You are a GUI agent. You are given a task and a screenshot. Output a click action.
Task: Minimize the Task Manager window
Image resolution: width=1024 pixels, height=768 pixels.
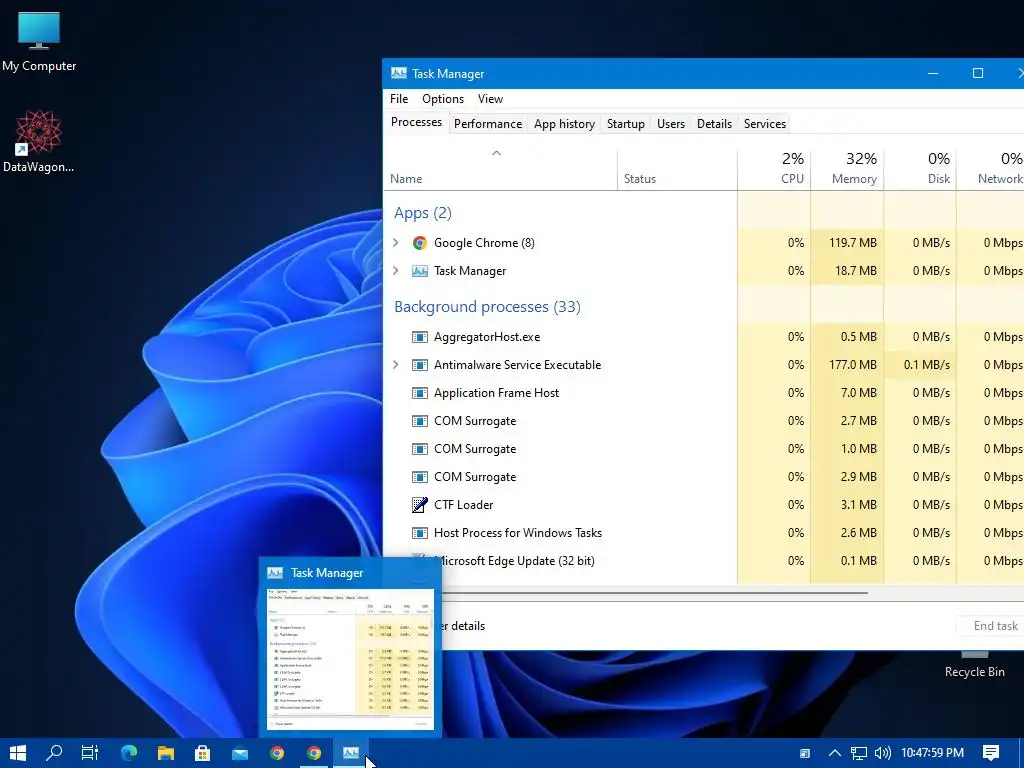click(x=933, y=73)
